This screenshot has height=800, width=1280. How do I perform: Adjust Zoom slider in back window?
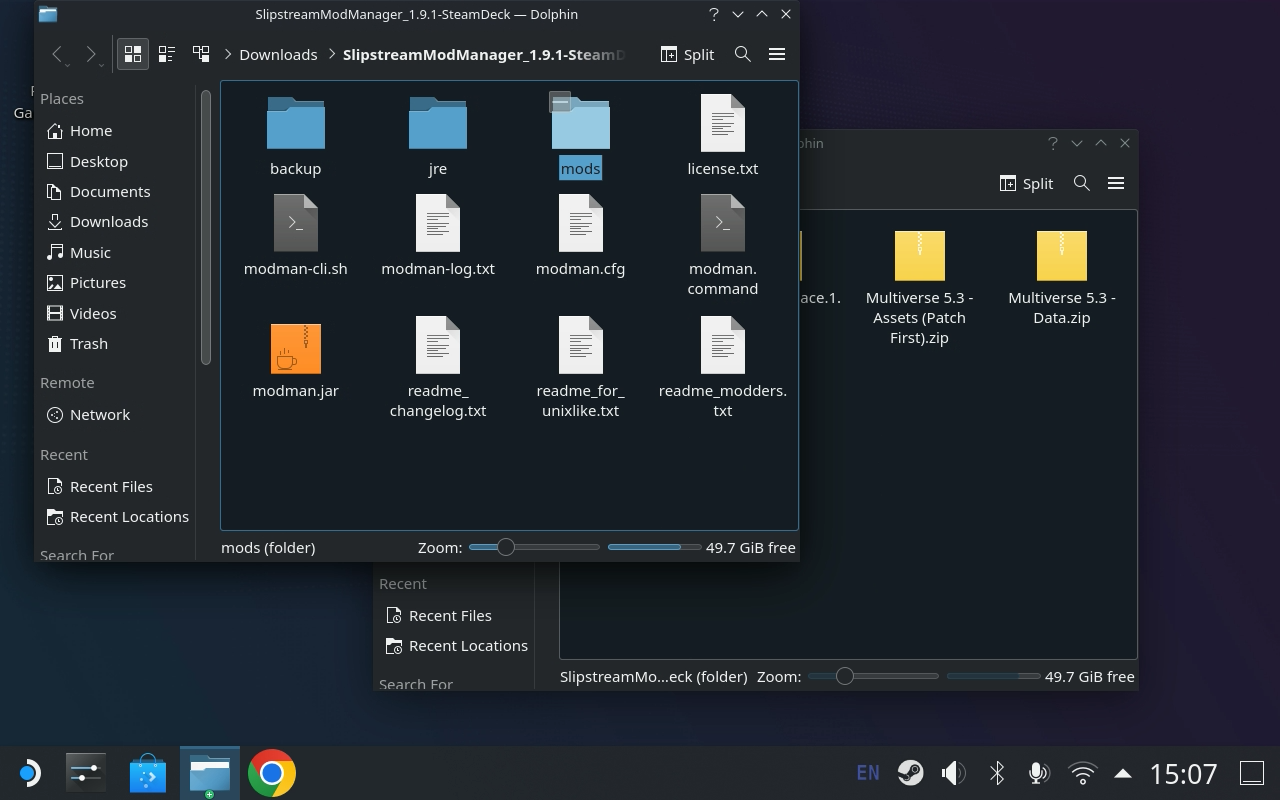[873, 676]
